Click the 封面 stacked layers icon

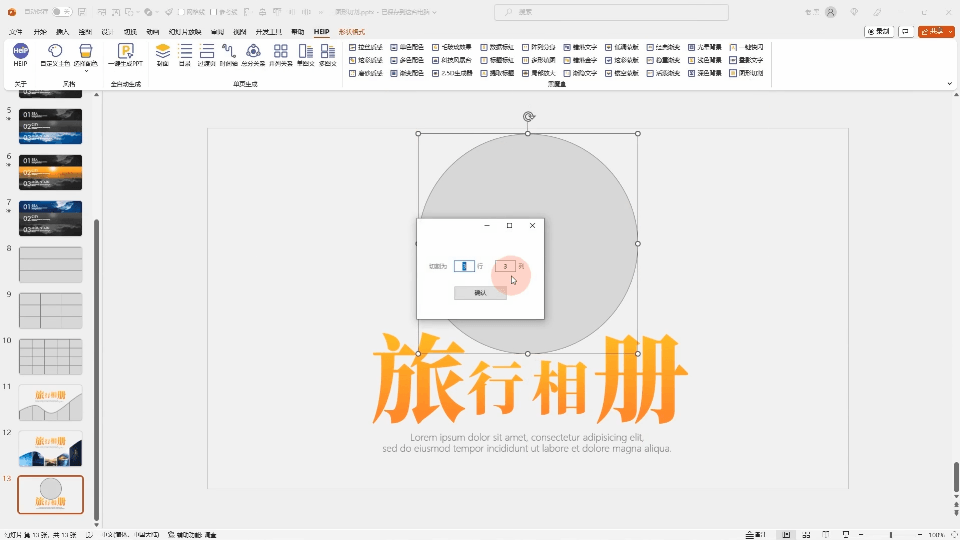(x=162, y=51)
